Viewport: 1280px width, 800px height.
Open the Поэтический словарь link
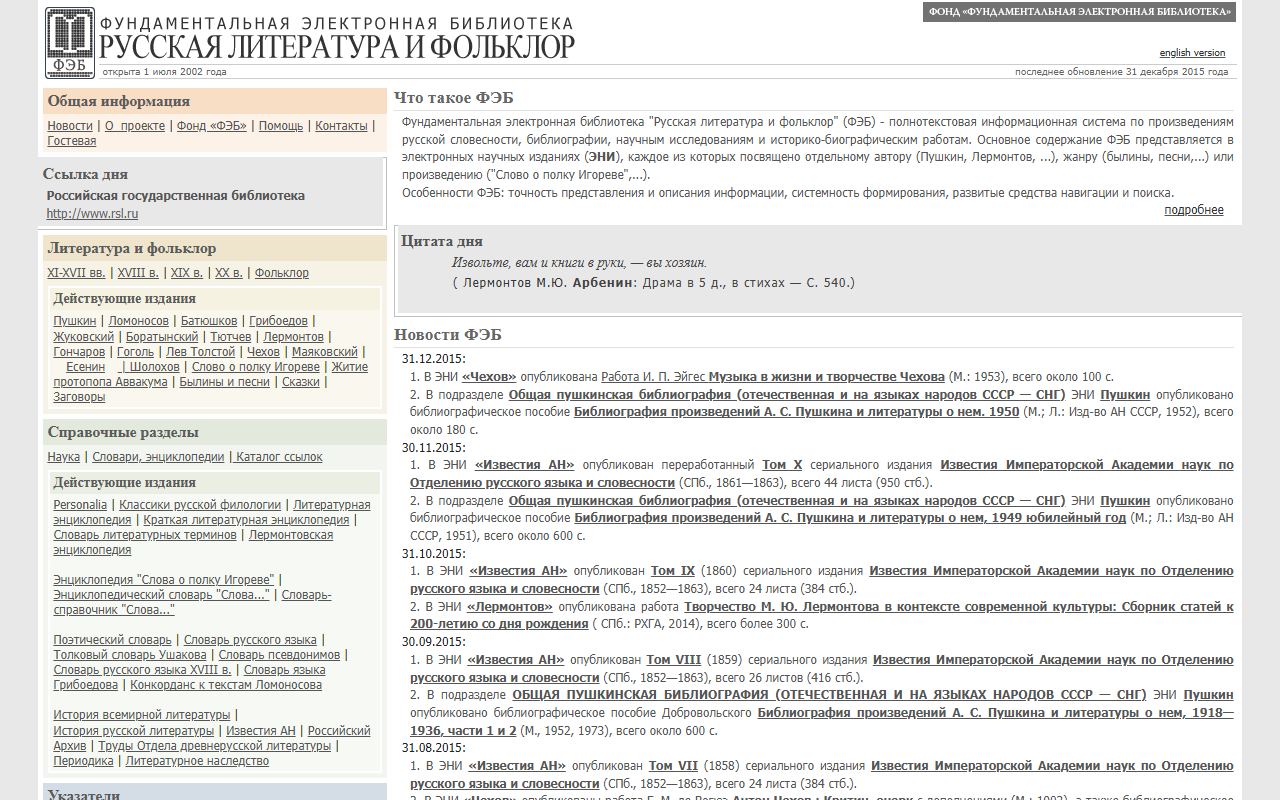112,640
